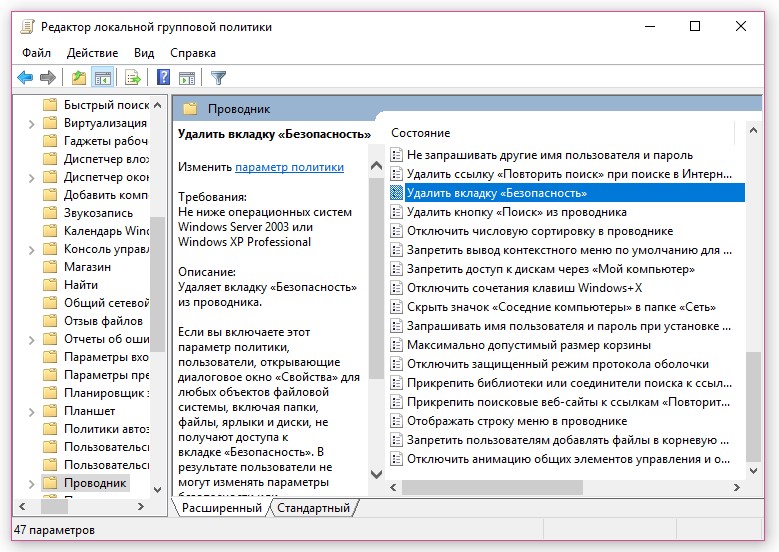Expand the «Консоль управл» tree node
The width and height of the screenshot is (779, 552).
(x=31, y=249)
